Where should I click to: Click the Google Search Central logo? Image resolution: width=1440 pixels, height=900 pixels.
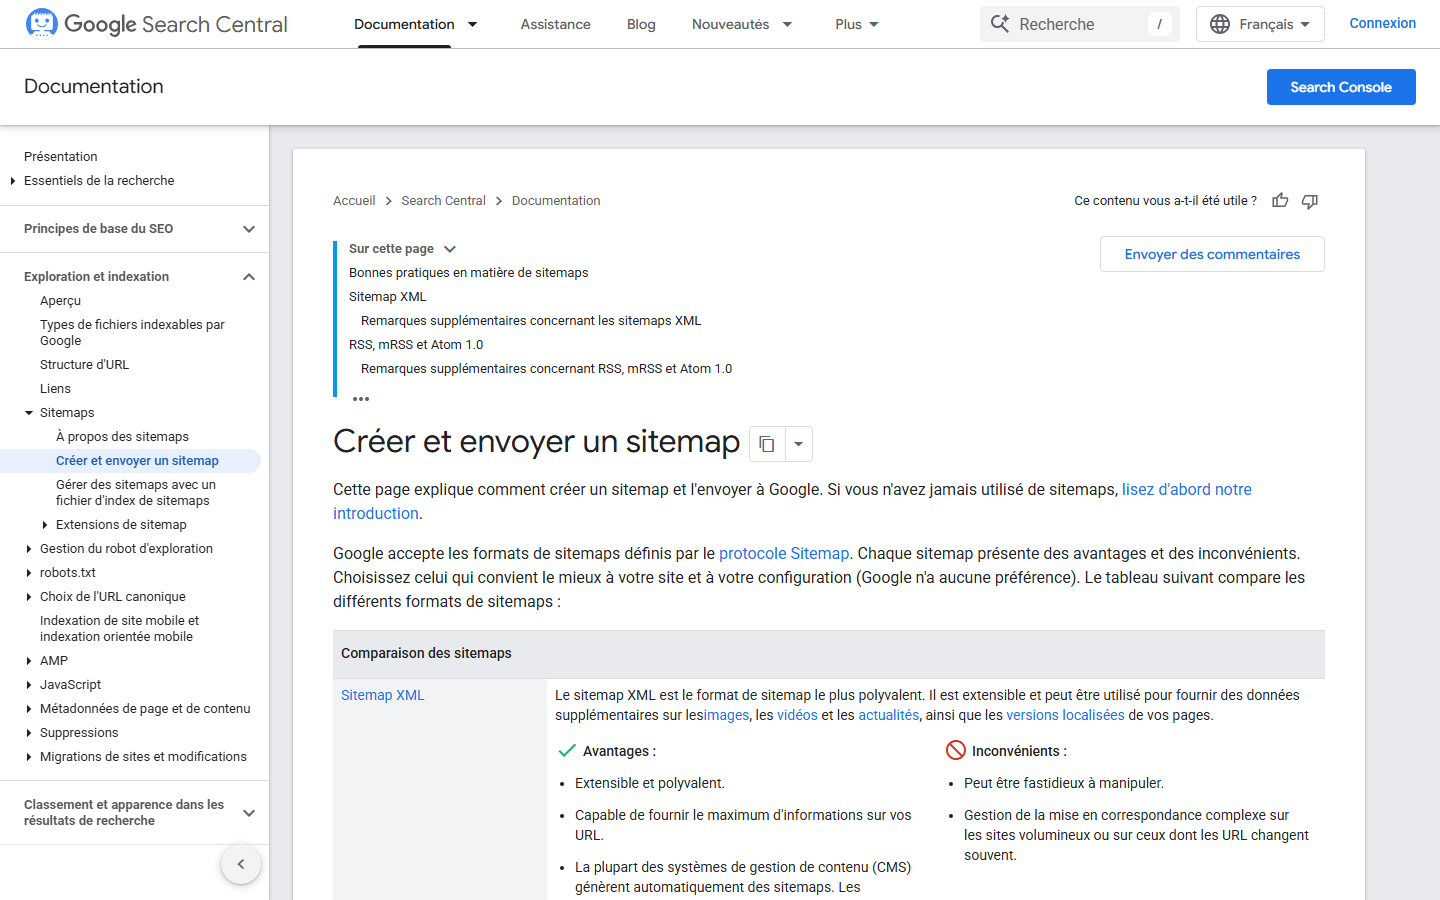[156, 24]
